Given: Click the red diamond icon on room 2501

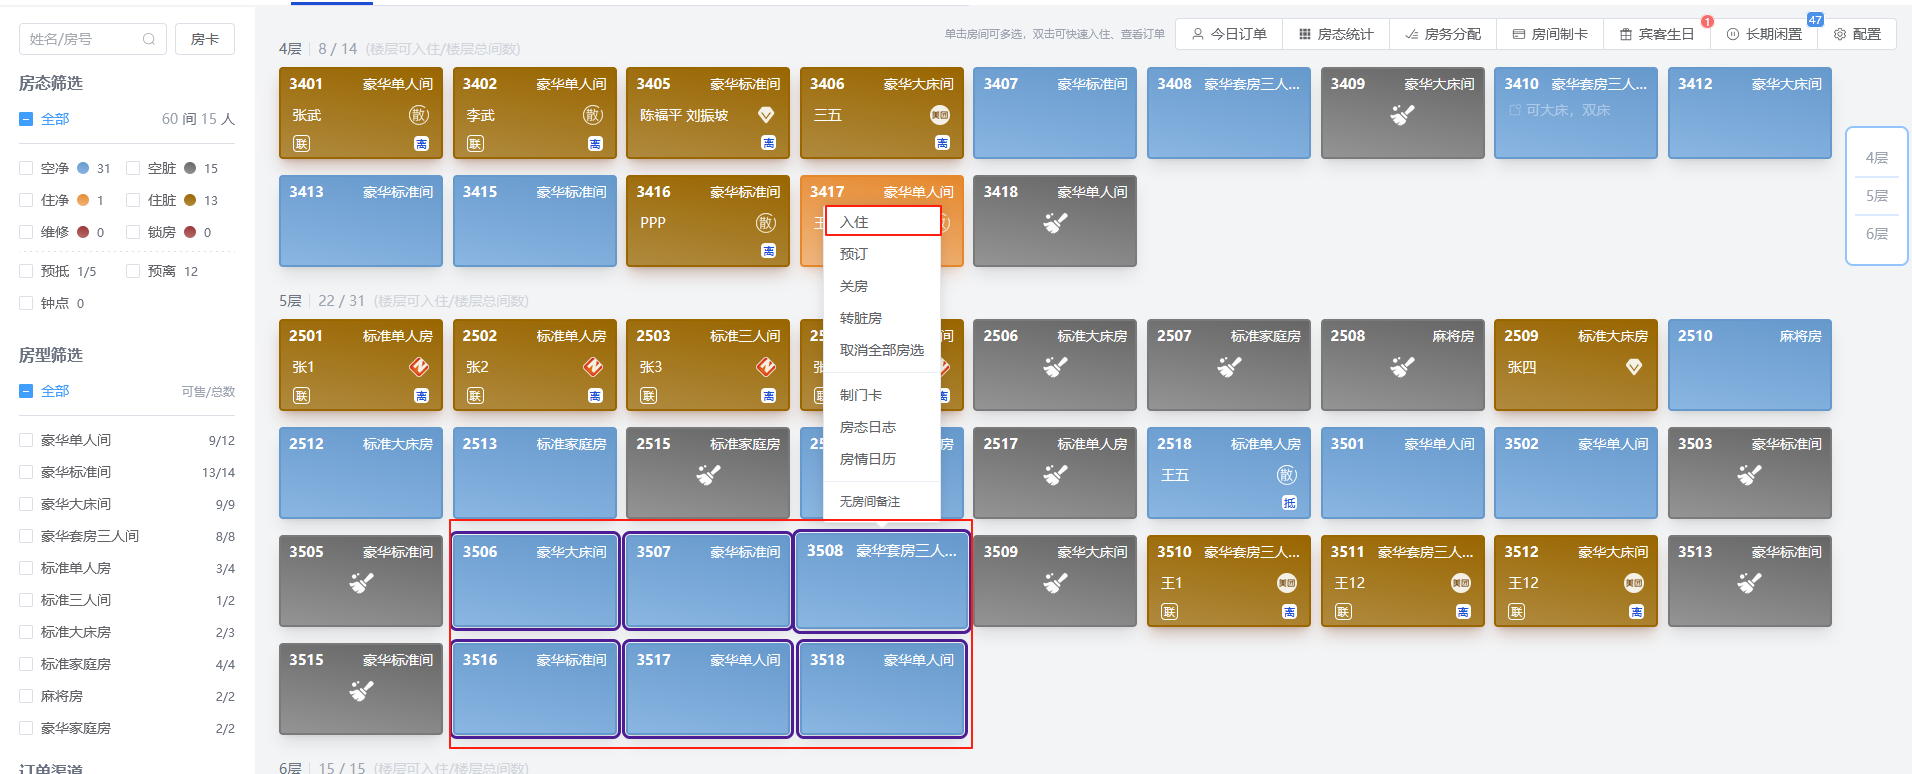Looking at the screenshot, I should pos(419,367).
